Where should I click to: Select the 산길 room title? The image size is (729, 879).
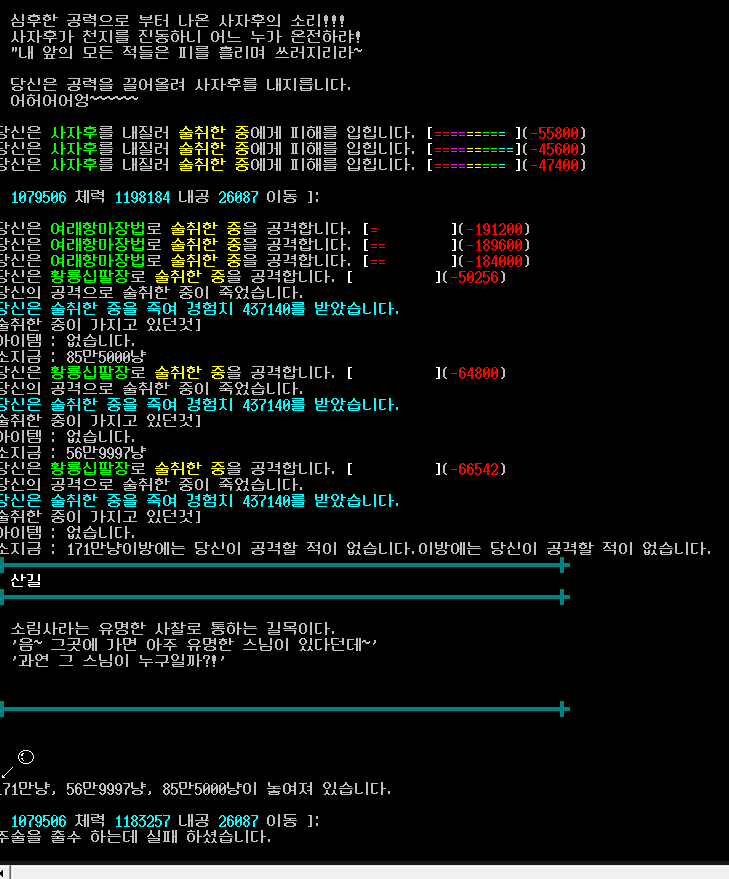tap(26, 580)
